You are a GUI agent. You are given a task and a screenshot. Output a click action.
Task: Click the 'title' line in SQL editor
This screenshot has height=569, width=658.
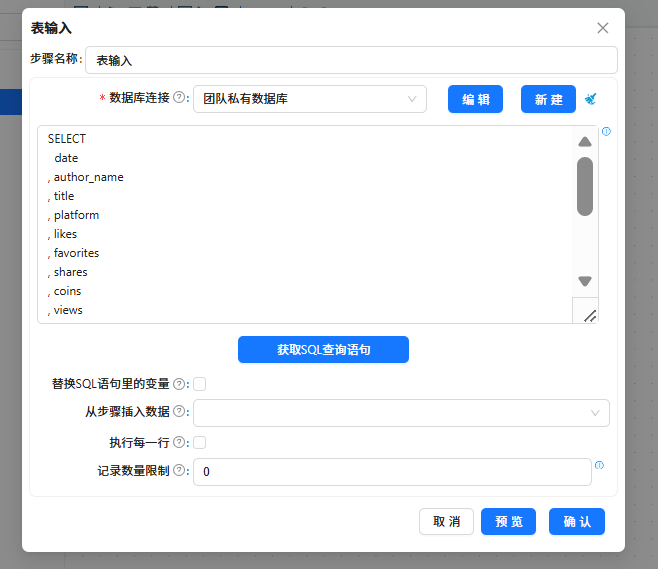61,196
